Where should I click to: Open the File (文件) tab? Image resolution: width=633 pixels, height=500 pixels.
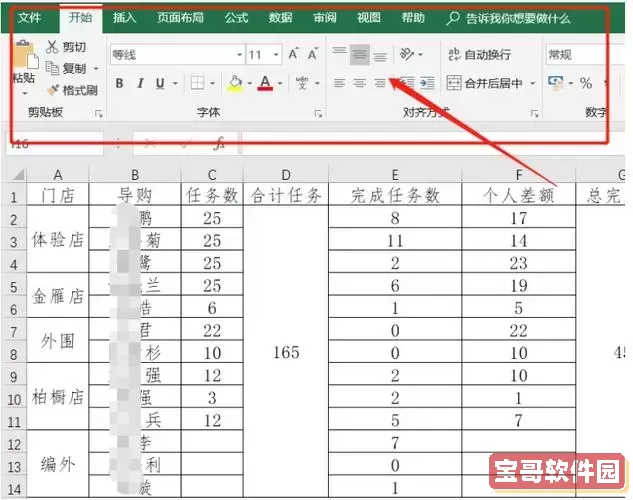click(x=29, y=18)
